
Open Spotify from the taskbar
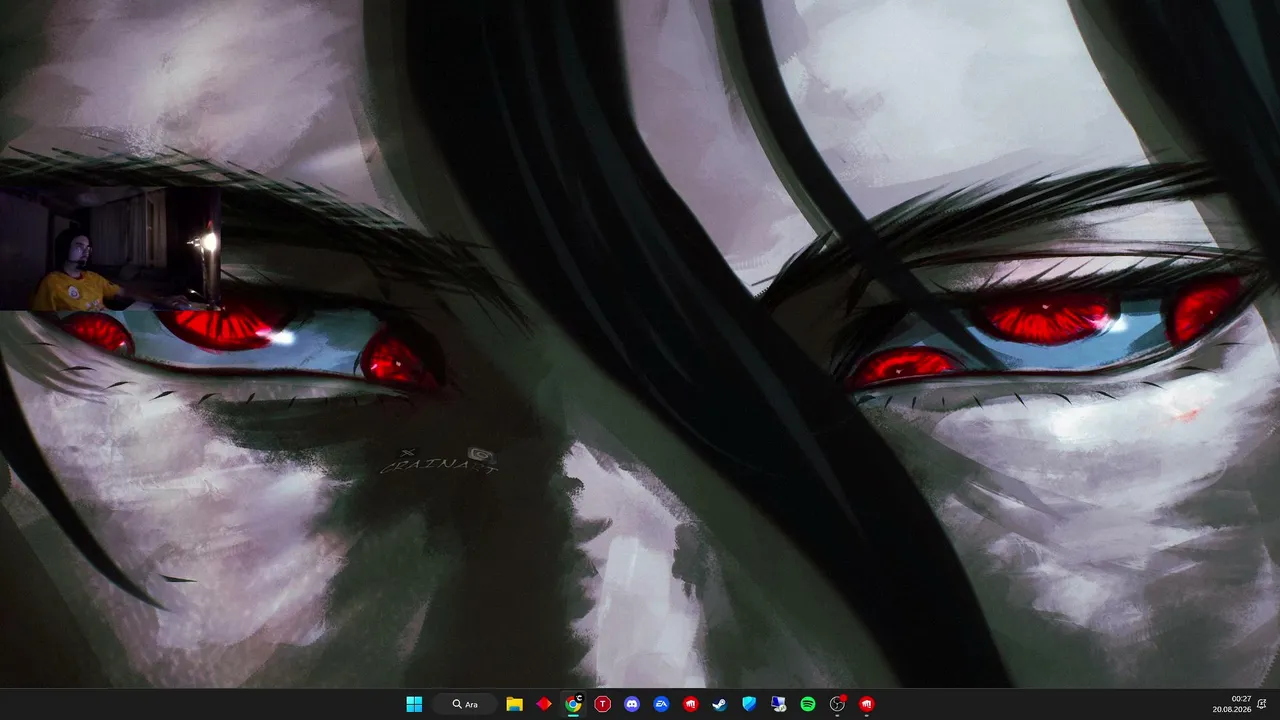808,704
